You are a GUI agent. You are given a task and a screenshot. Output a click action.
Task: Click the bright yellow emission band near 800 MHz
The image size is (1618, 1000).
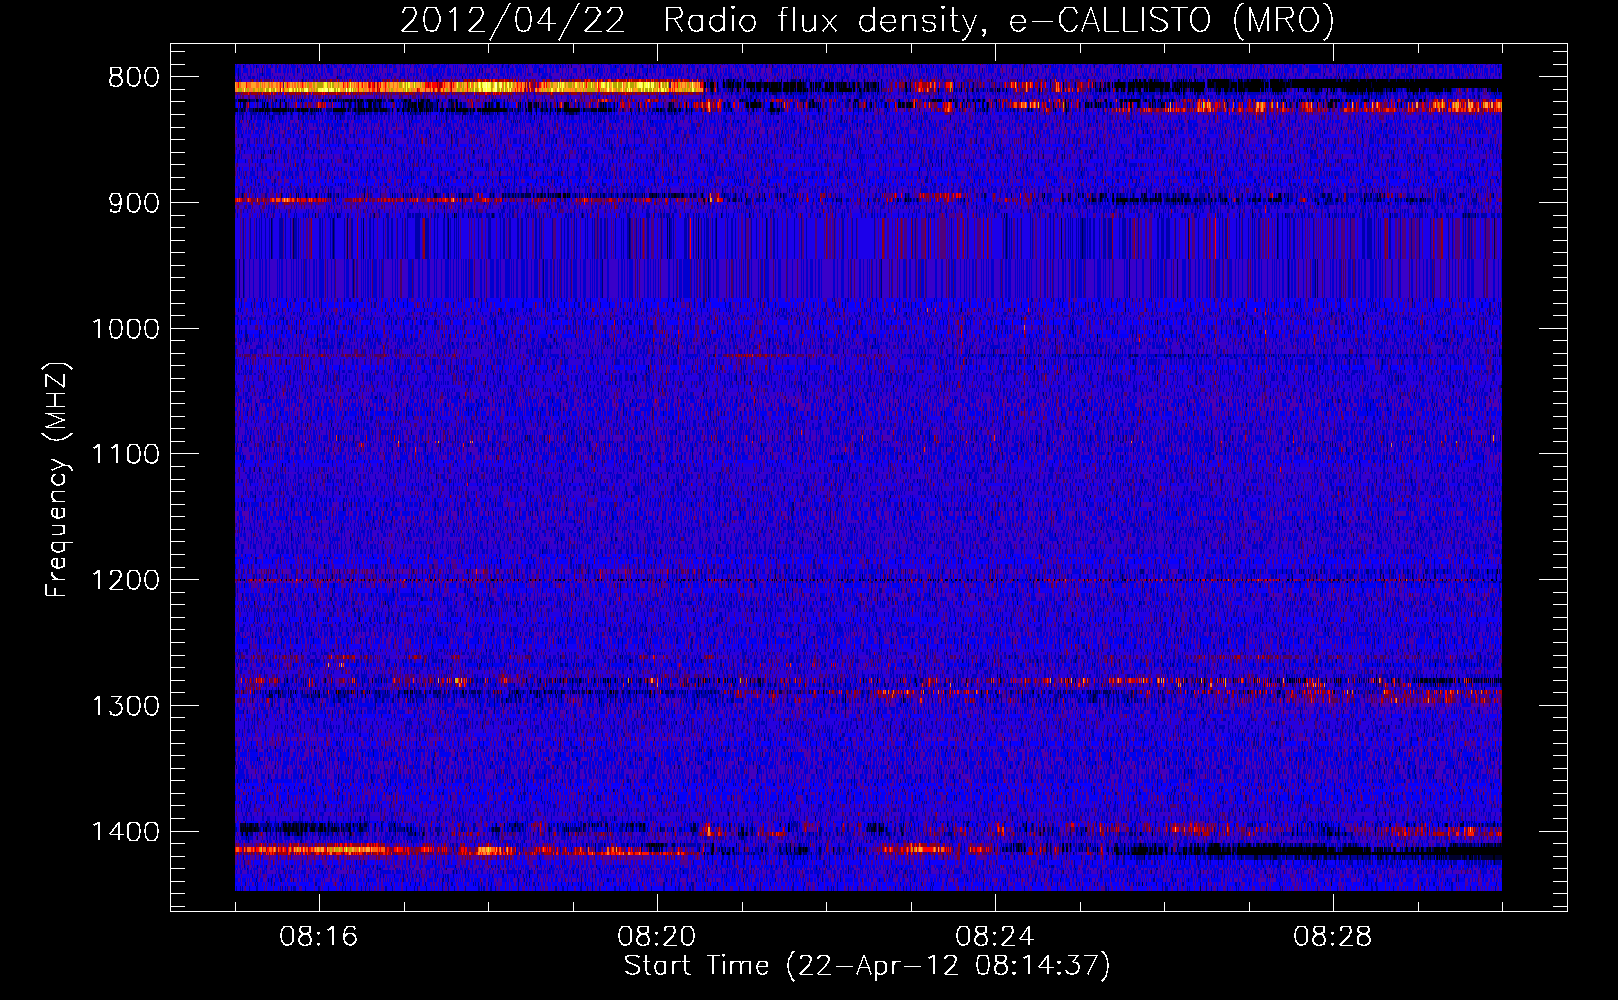point(469,87)
